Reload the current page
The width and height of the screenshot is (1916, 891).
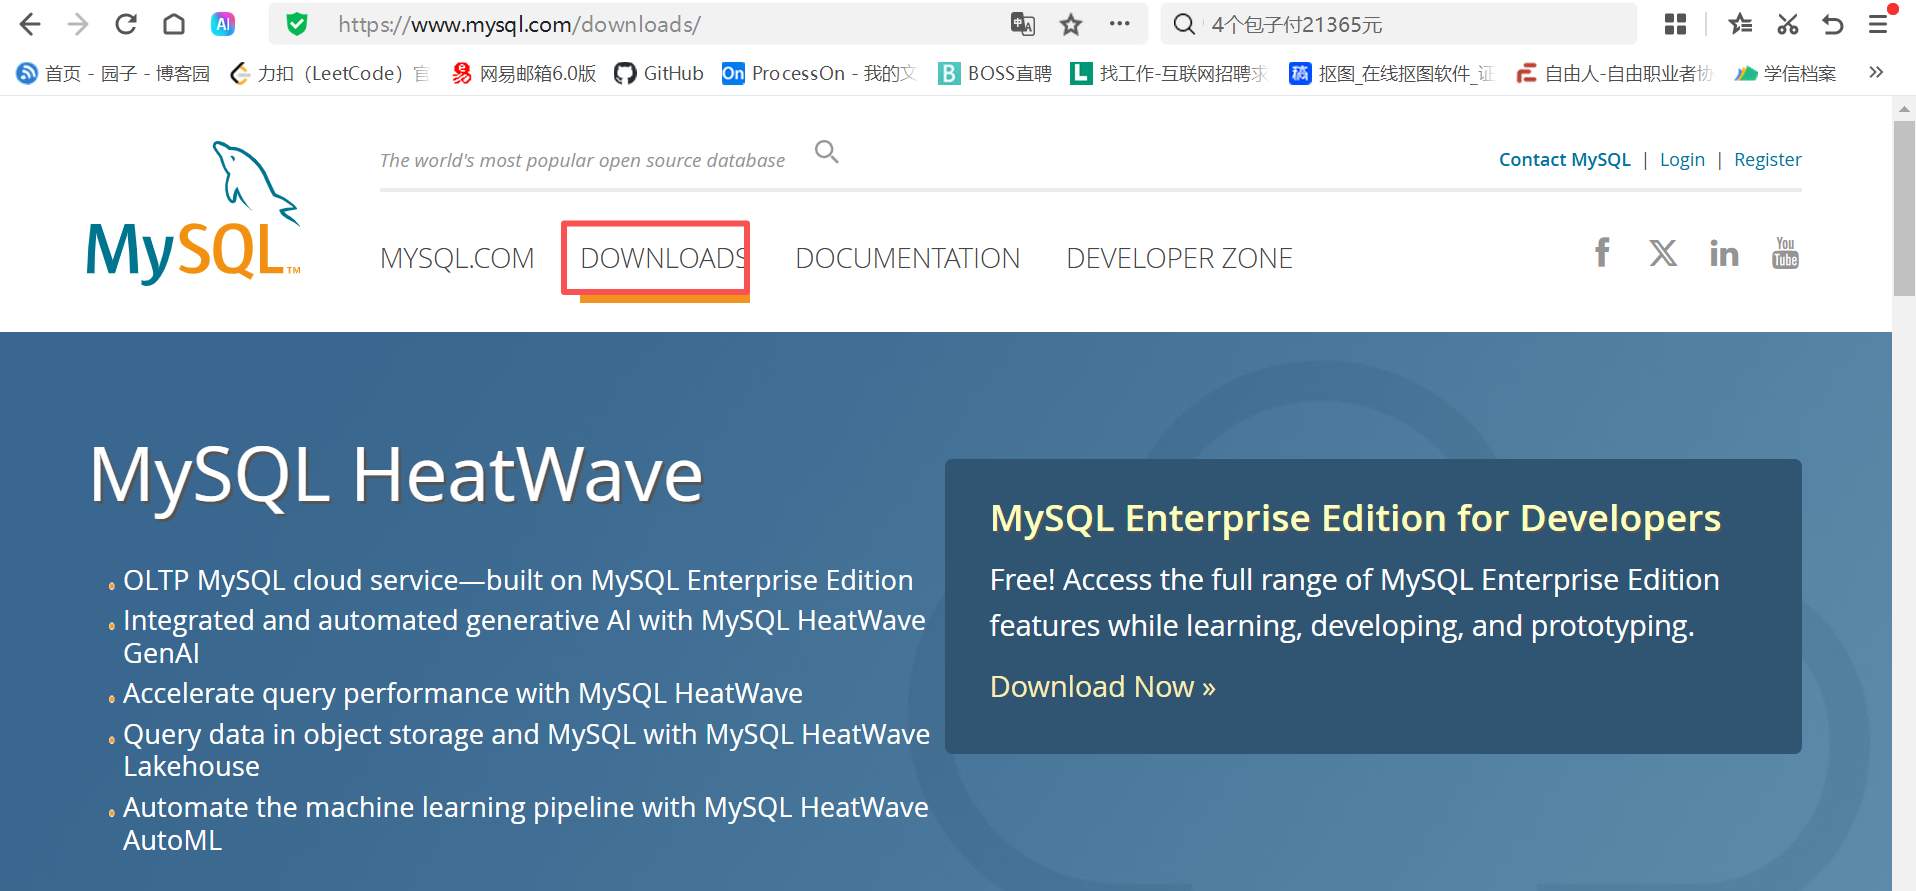[x=126, y=24]
